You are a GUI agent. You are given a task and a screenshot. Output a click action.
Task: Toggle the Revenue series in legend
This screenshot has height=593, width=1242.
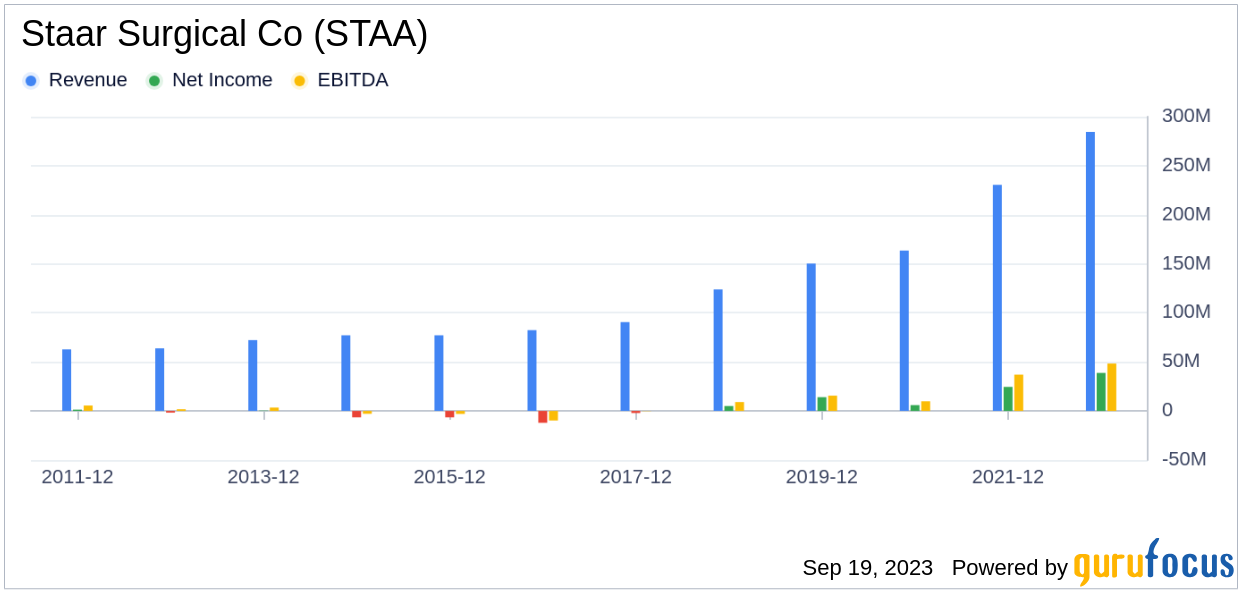tap(75, 80)
